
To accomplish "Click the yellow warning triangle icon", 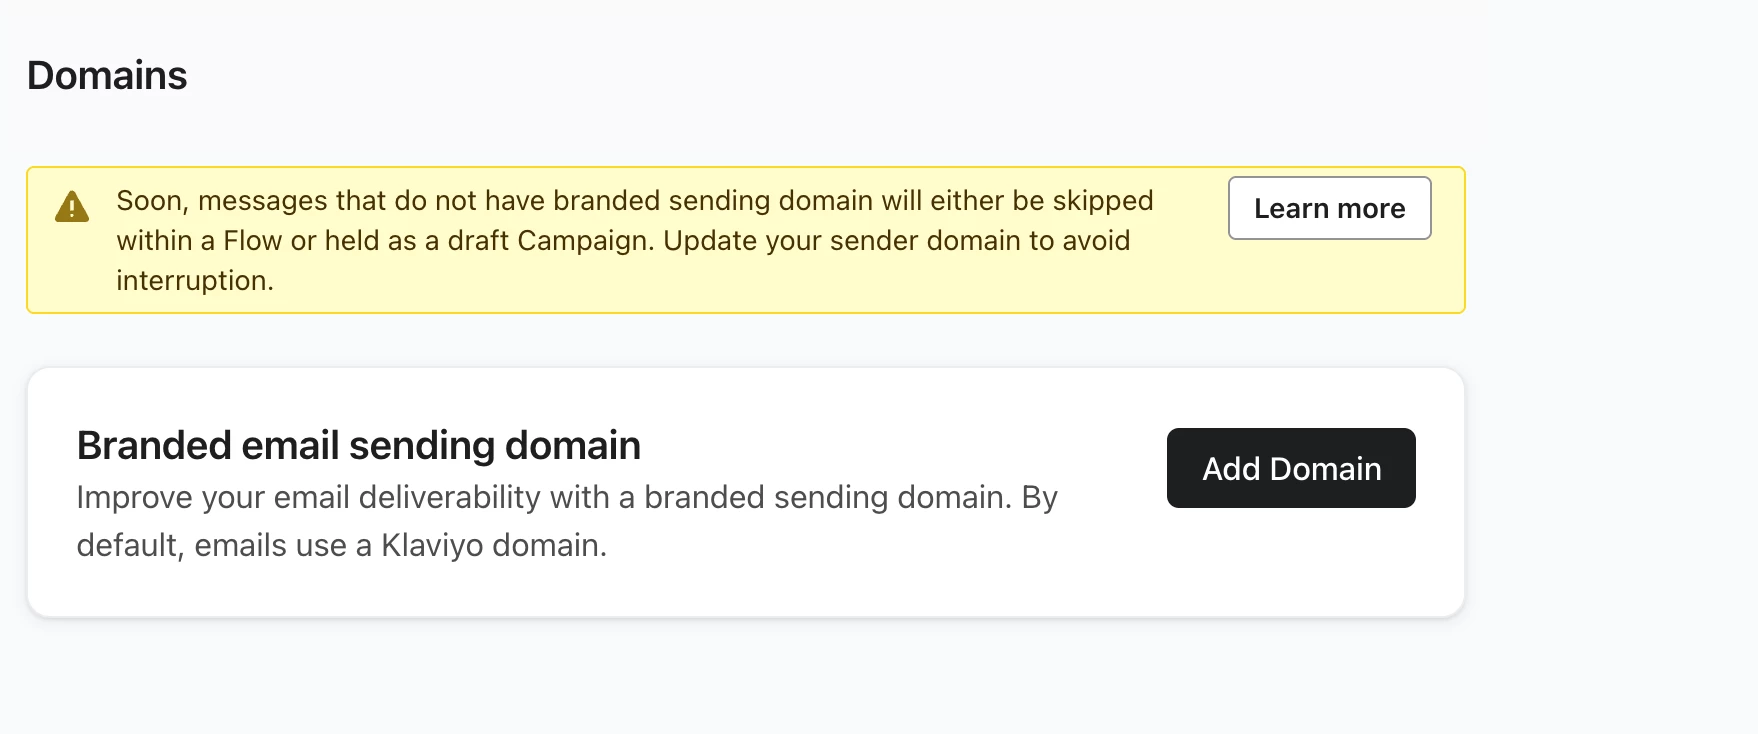I will (72, 207).
